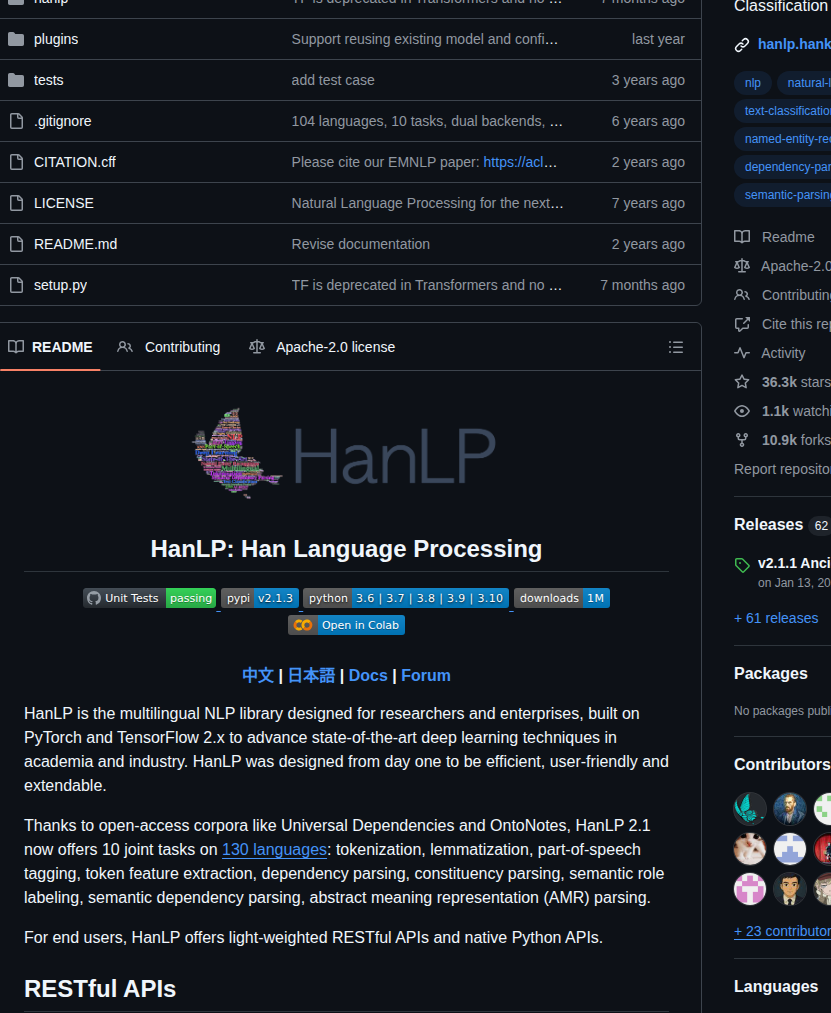Click the Report repository link
This screenshot has height=1013, width=831.
click(x=783, y=469)
